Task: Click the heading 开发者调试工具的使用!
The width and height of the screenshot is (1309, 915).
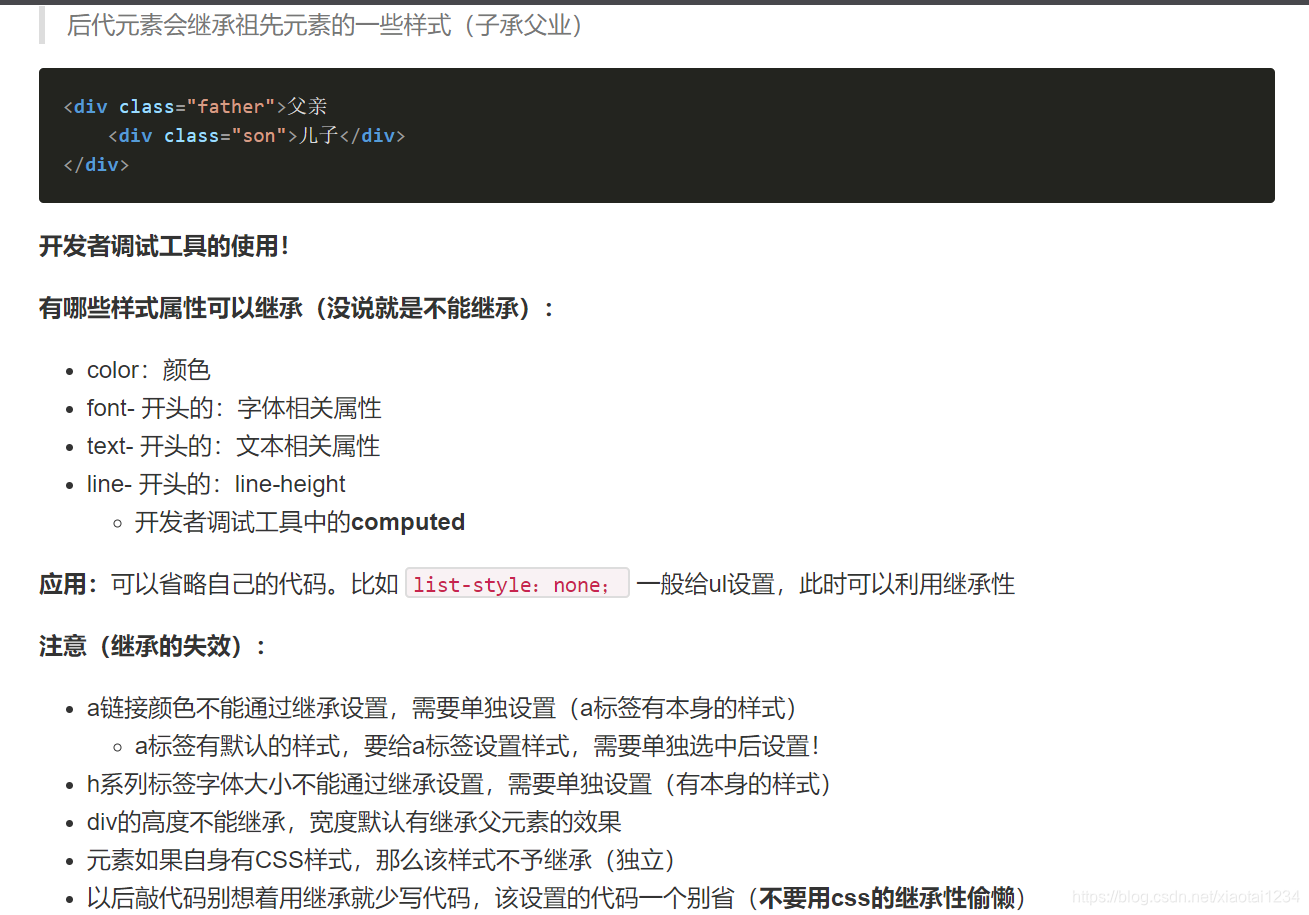Action: (x=164, y=246)
